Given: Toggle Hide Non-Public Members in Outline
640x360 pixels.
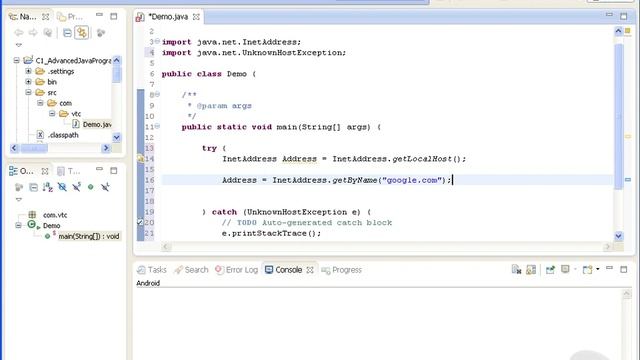Looking at the screenshot, I should (91, 187).
